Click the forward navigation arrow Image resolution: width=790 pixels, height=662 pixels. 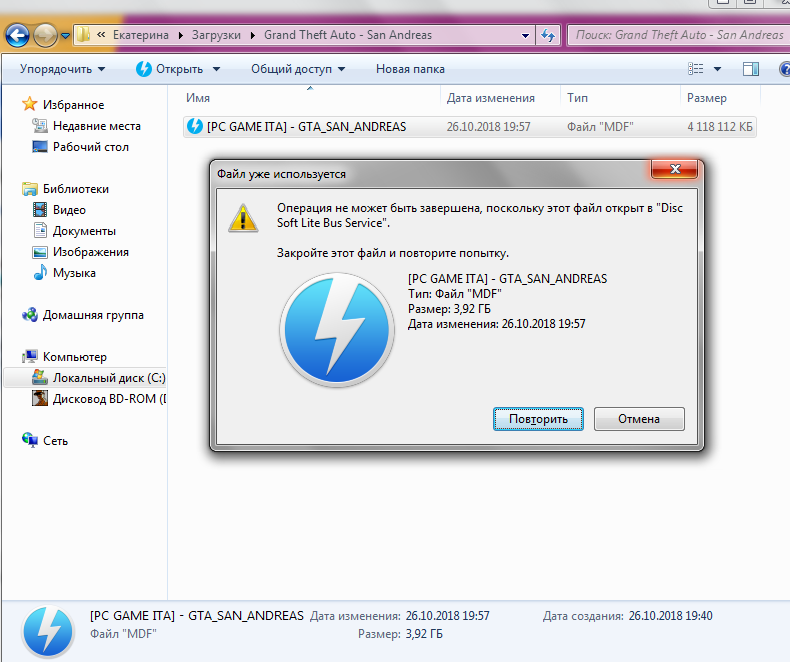click(45, 35)
